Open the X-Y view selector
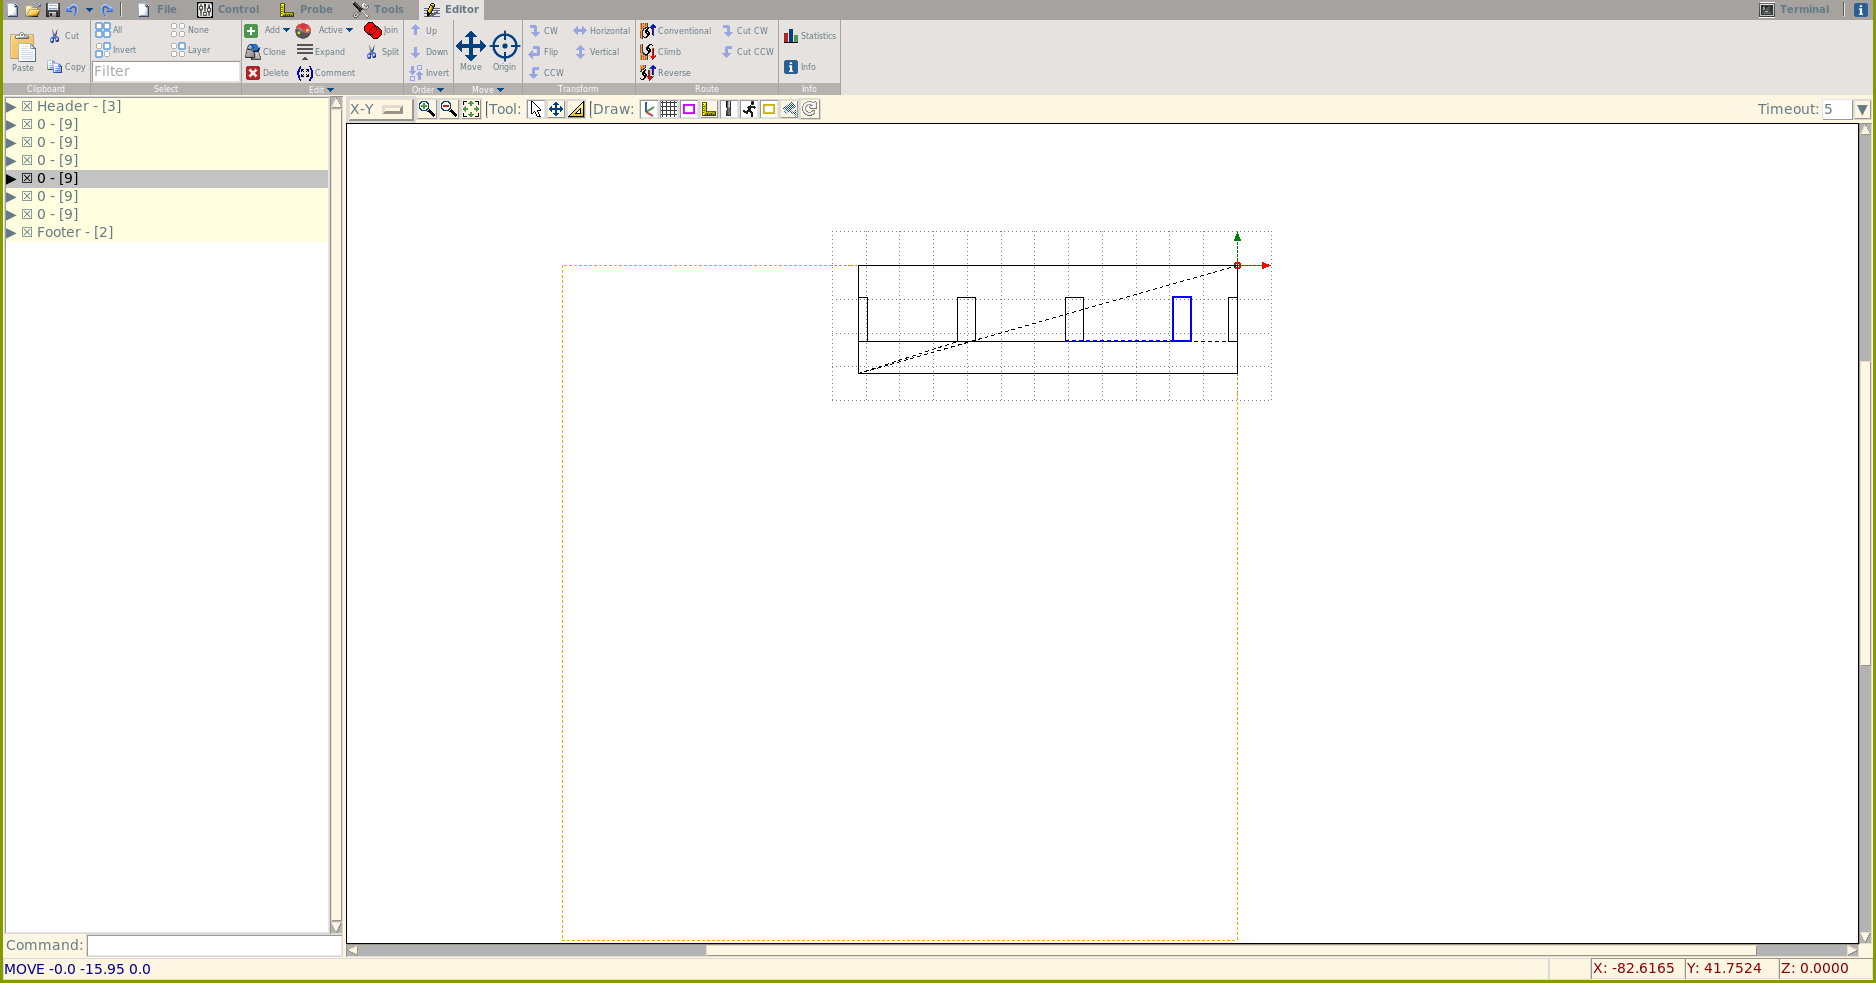The image size is (1876, 983). 379,109
